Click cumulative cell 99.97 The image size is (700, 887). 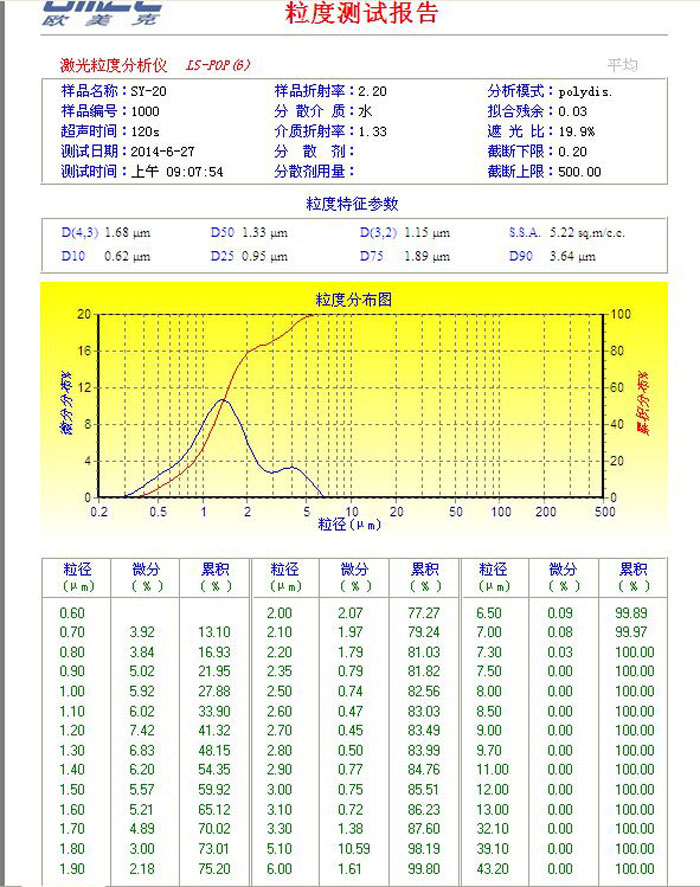632,632
